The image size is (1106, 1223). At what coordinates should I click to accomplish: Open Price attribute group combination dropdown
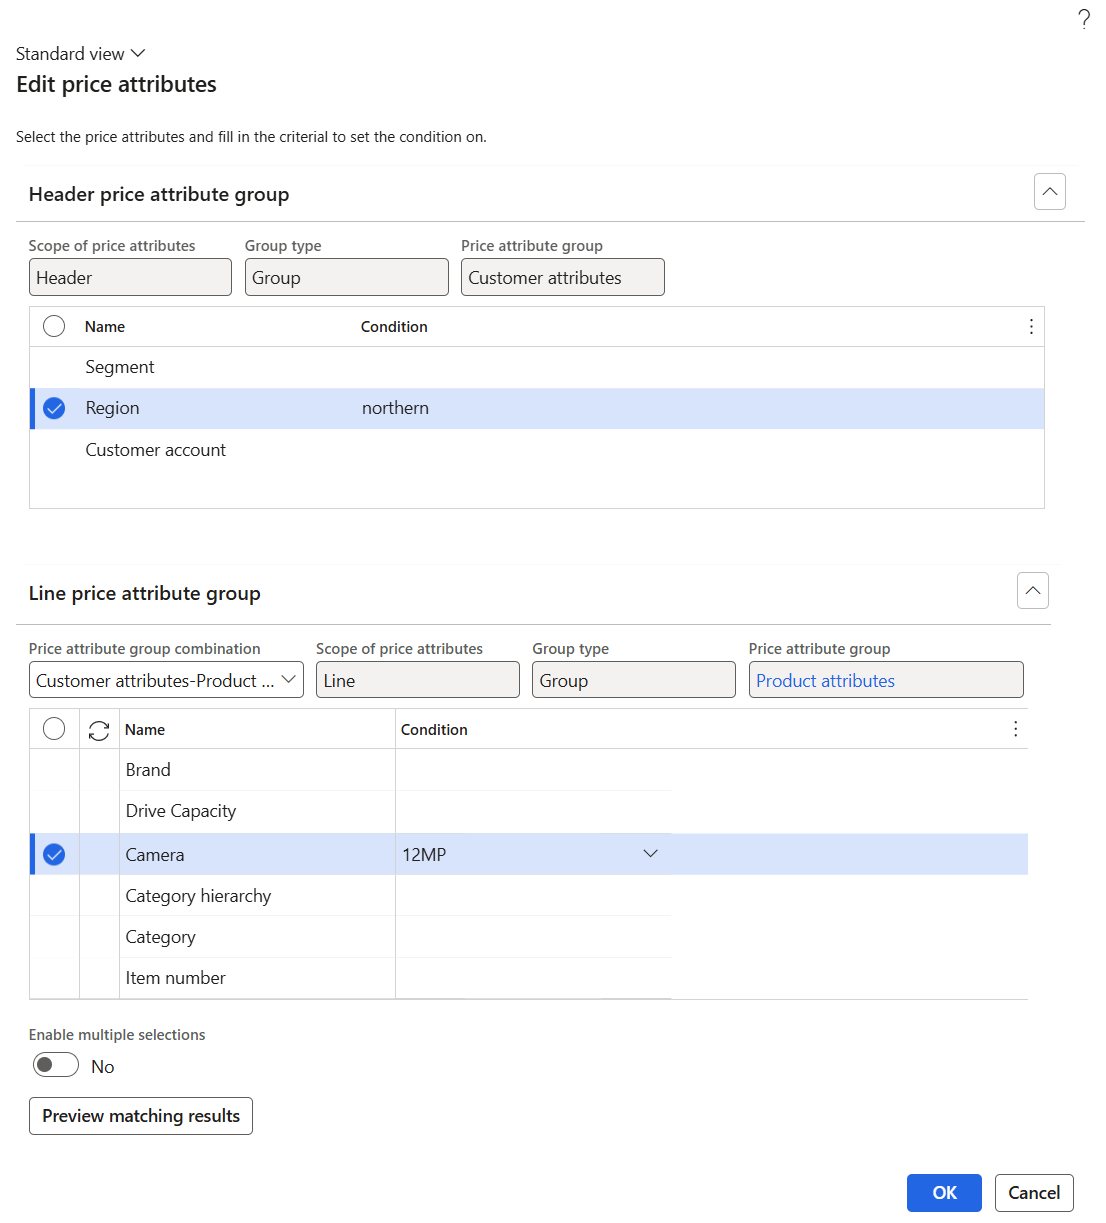tap(166, 680)
